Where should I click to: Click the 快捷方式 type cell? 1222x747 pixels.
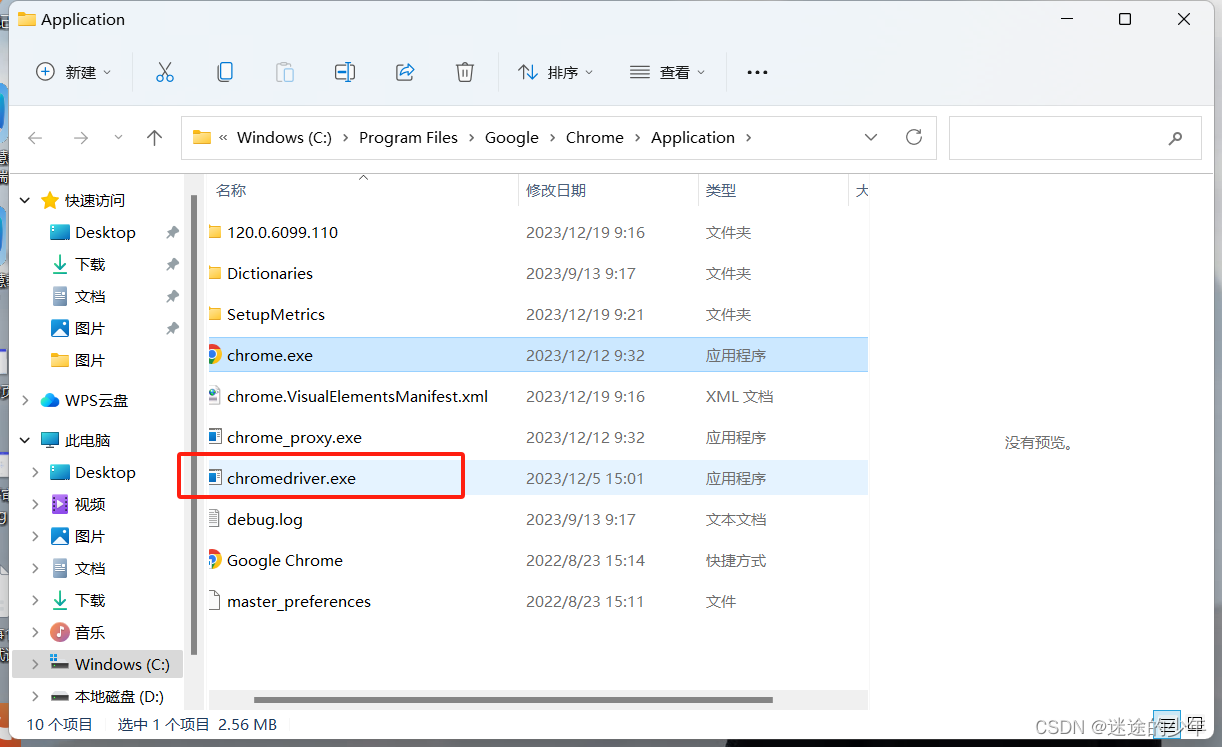pos(736,560)
